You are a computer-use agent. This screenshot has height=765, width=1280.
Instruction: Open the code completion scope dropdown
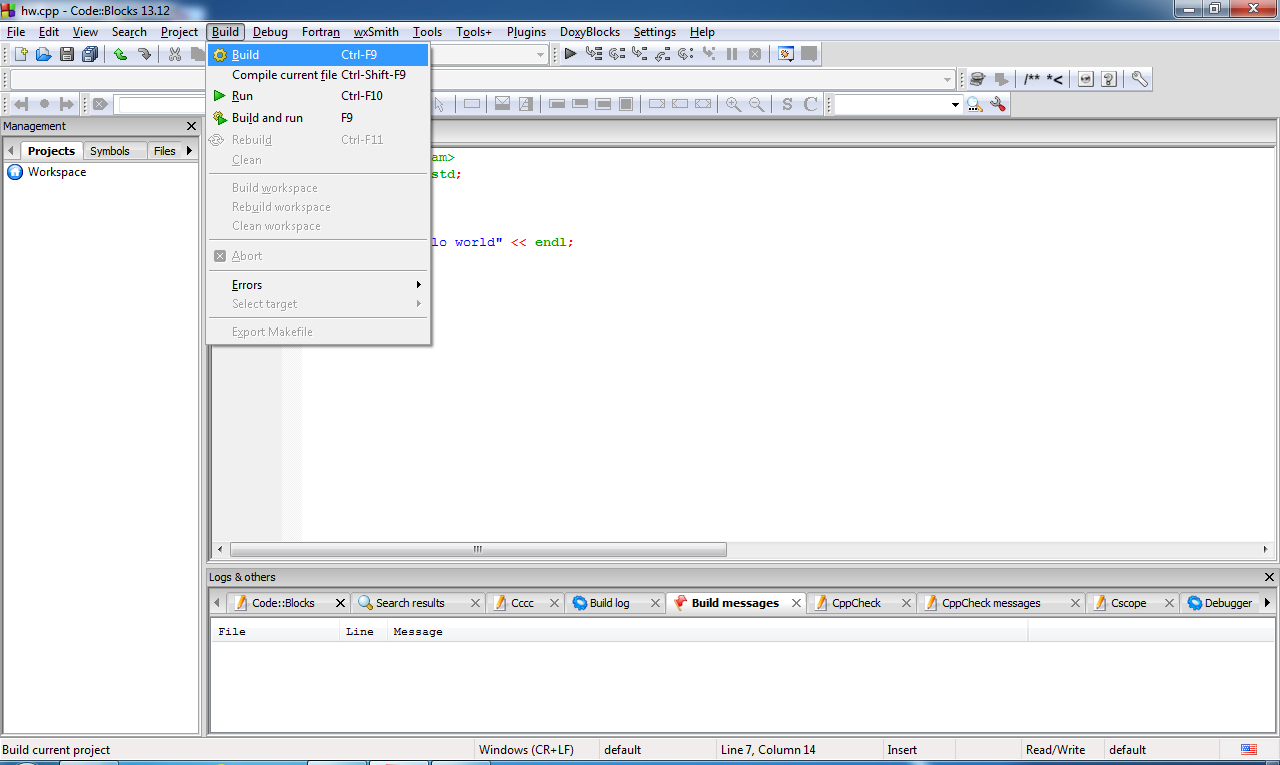(x=948, y=79)
